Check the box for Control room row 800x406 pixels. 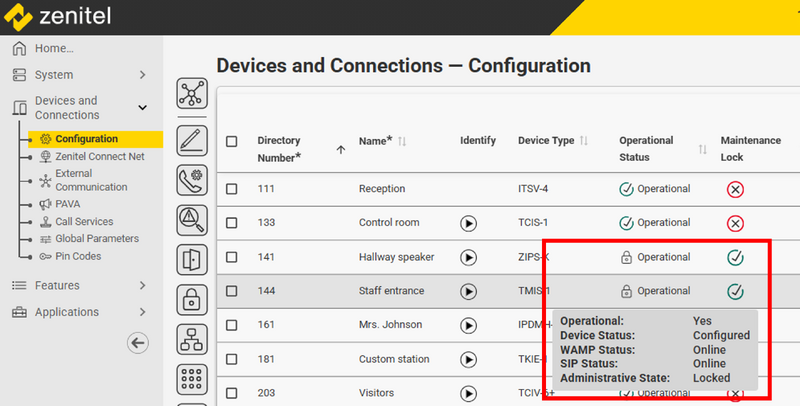(232, 223)
